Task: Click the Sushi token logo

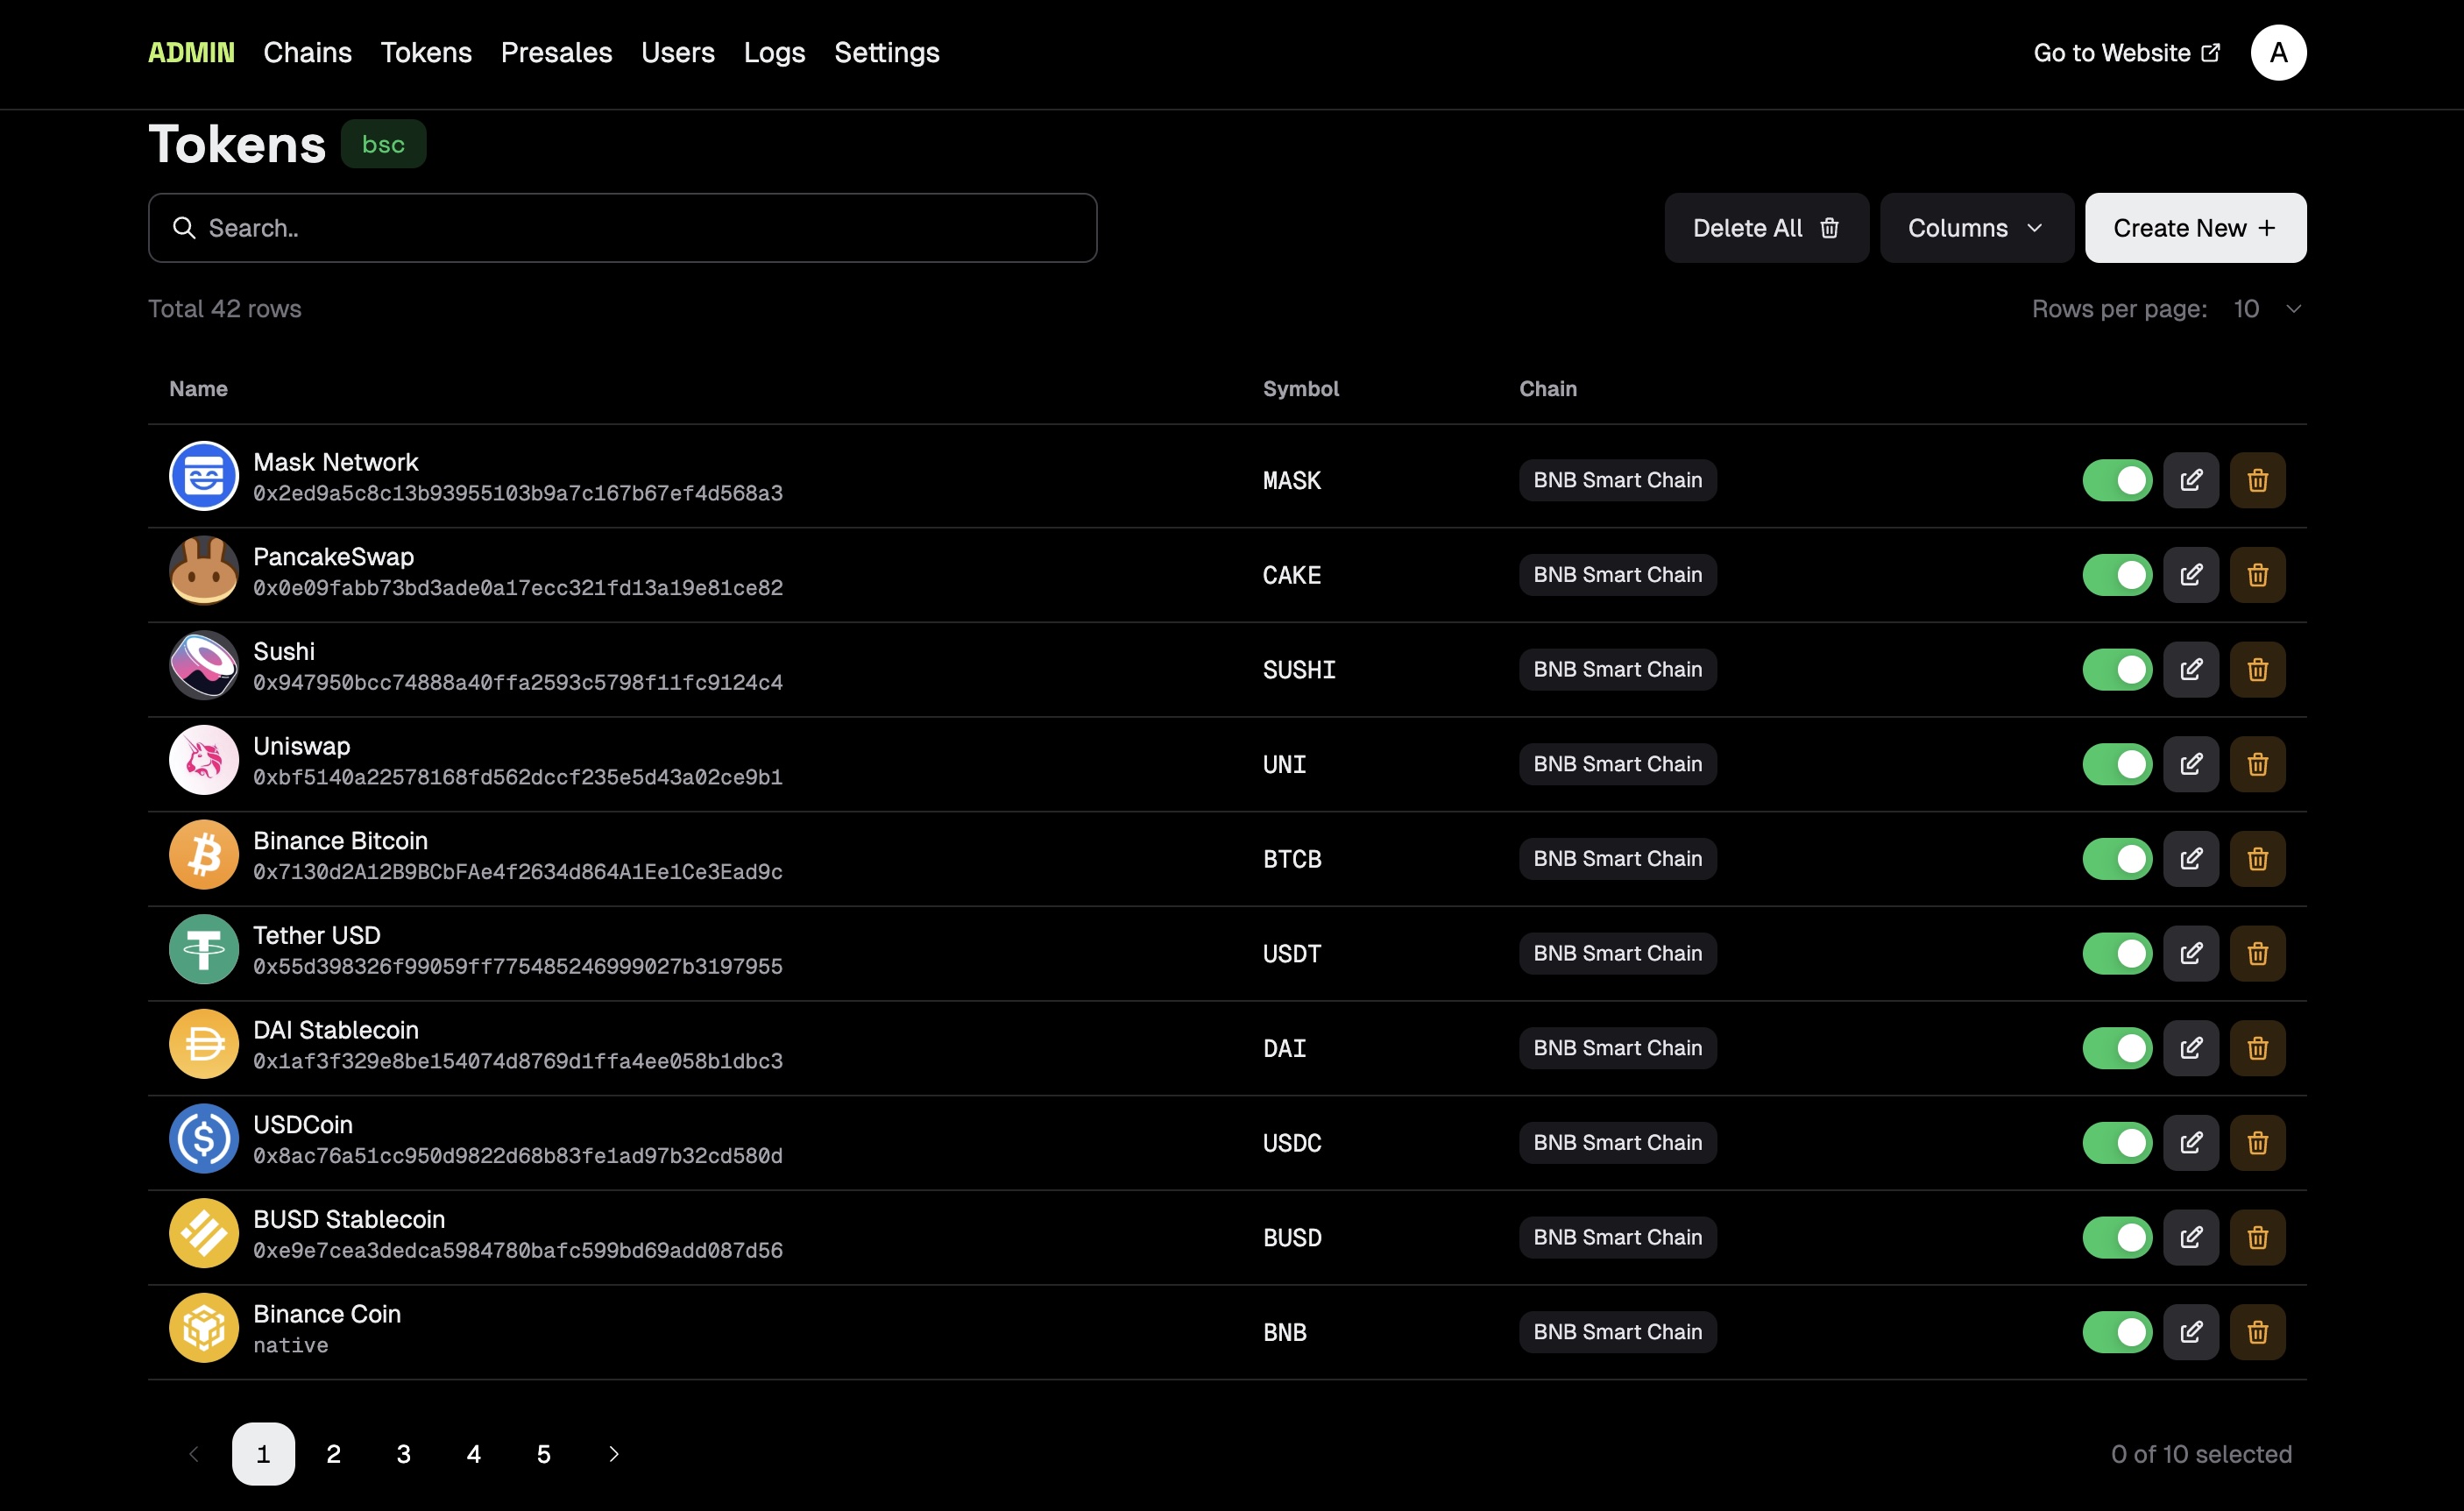Action: tap(204, 665)
